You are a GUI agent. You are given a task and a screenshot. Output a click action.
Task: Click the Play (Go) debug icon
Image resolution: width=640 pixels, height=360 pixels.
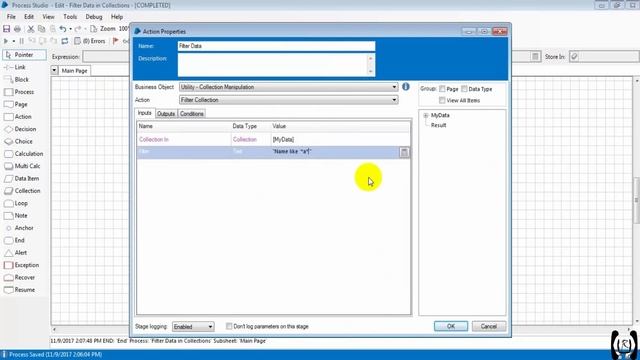[6, 41]
